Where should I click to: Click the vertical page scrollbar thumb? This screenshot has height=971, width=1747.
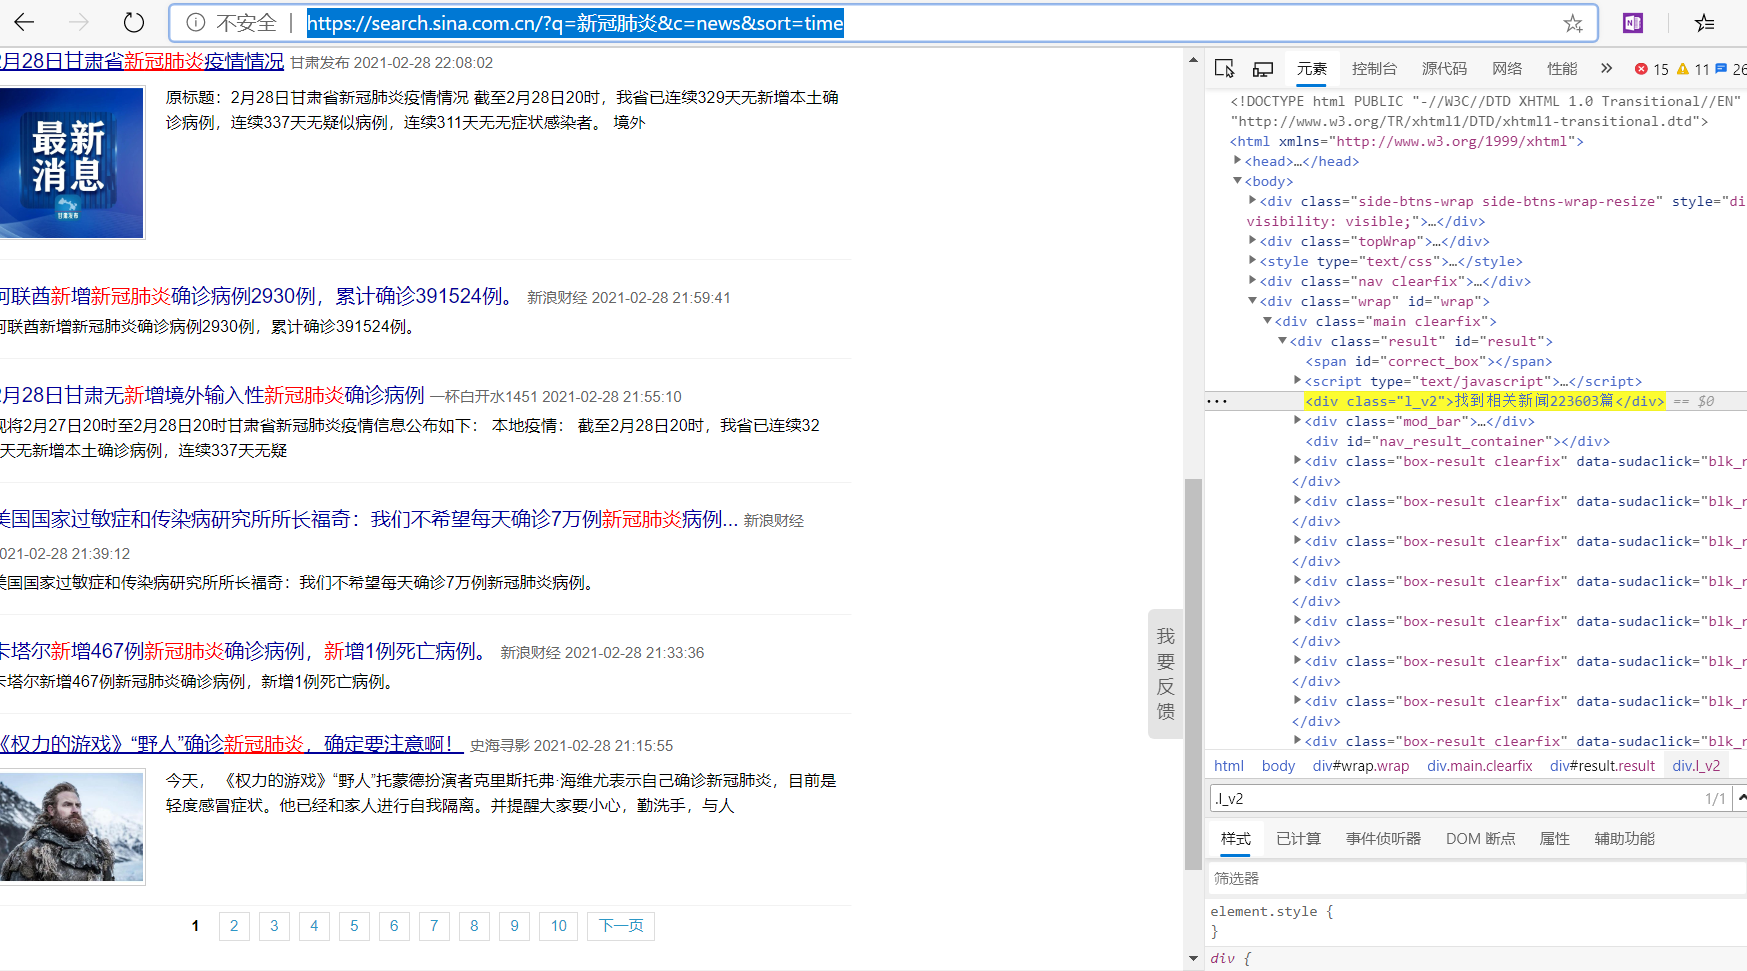(1193, 675)
